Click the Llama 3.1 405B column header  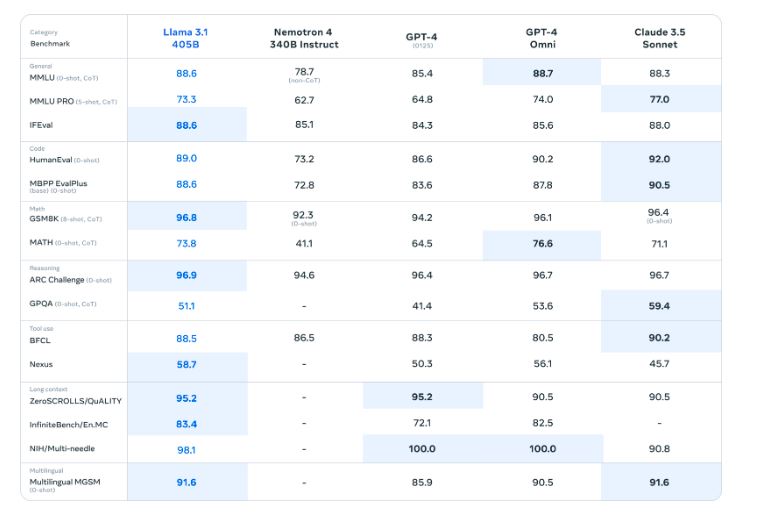point(185,38)
